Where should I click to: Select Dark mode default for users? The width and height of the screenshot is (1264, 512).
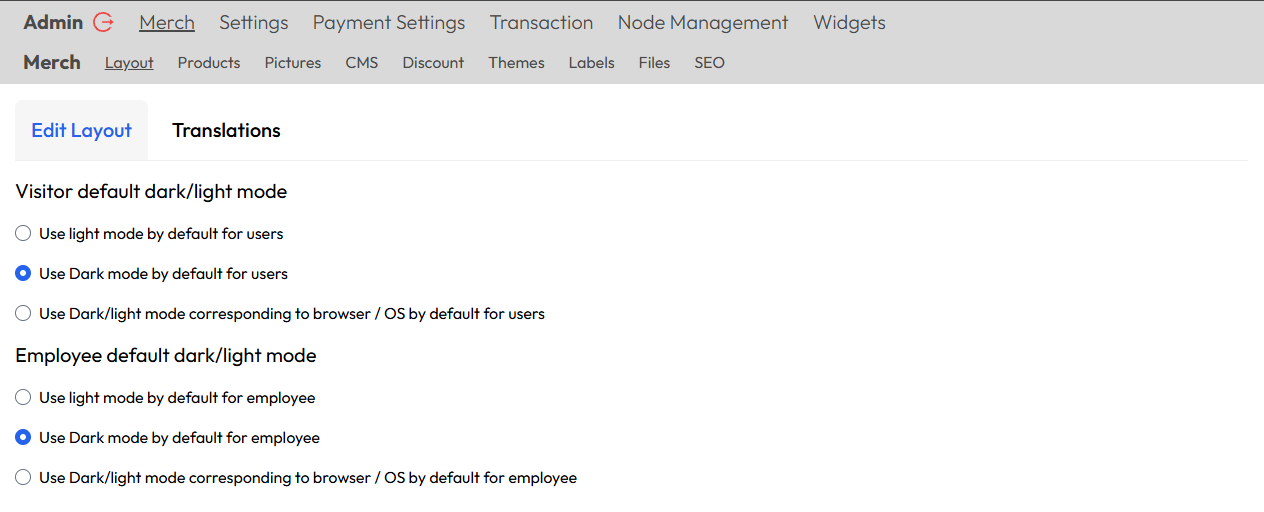(x=23, y=274)
